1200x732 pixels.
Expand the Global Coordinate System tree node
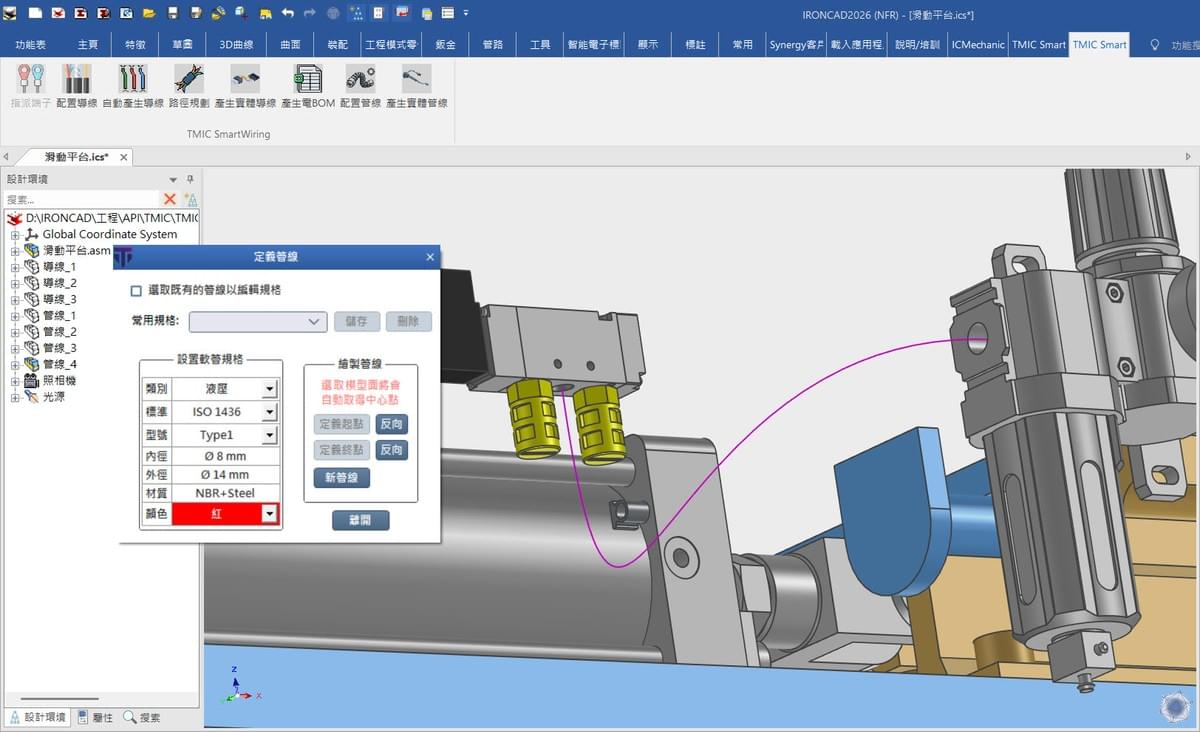click(15, 235)
